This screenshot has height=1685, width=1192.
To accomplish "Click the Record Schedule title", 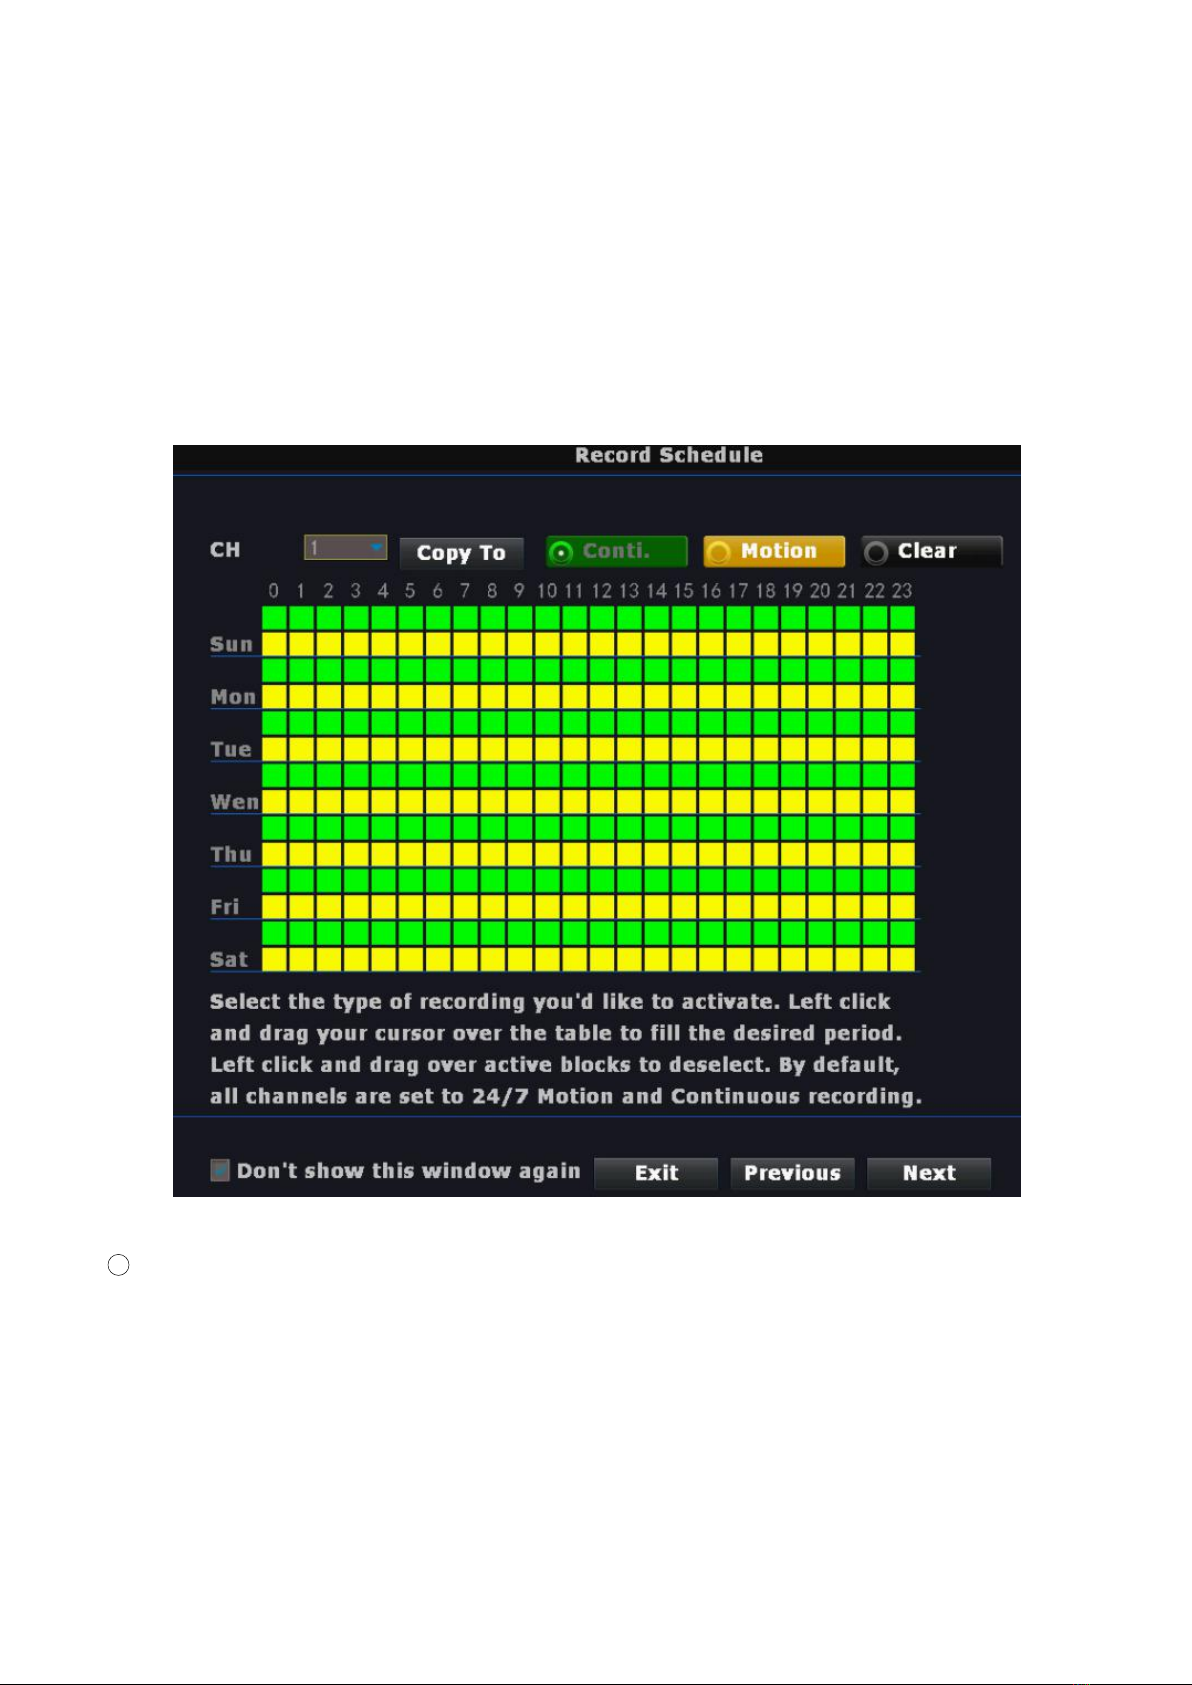I will (x=669, y=456).
